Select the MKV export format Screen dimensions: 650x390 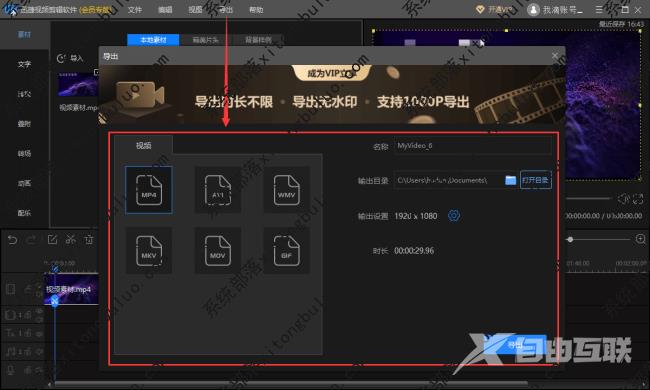point(149,250)
